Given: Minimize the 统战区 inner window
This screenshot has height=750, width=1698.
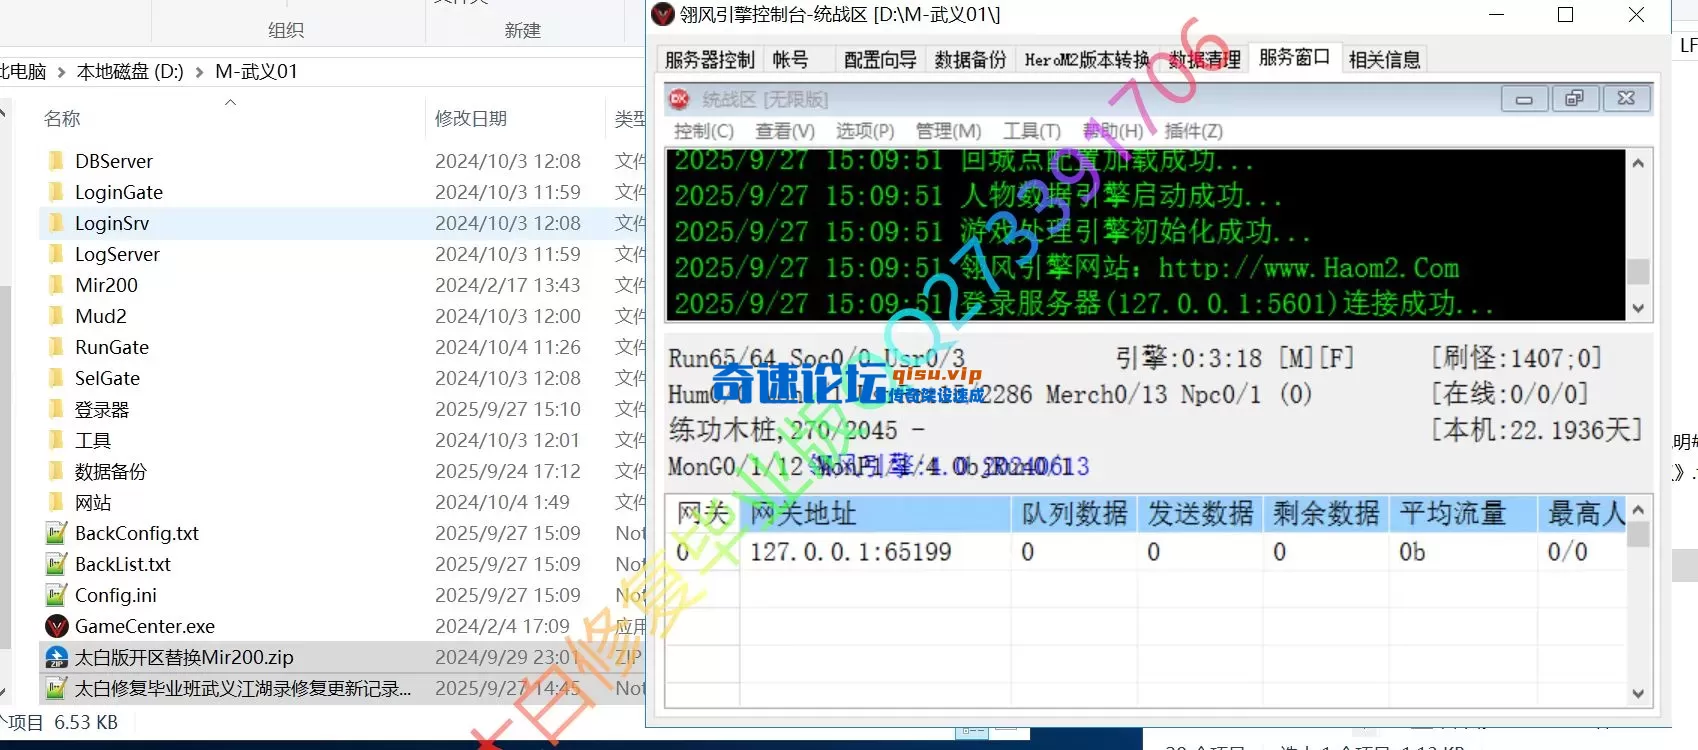Looking at the screenshot, I should [1525, 98].
